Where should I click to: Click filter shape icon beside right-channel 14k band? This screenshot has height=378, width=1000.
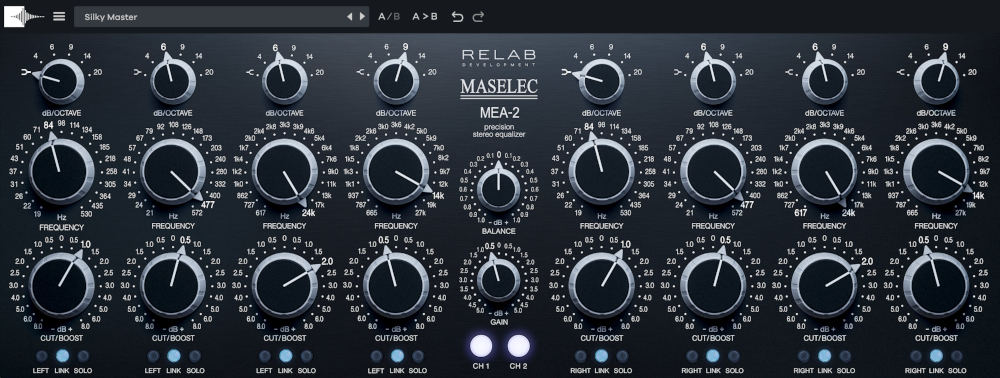[900, 72]
